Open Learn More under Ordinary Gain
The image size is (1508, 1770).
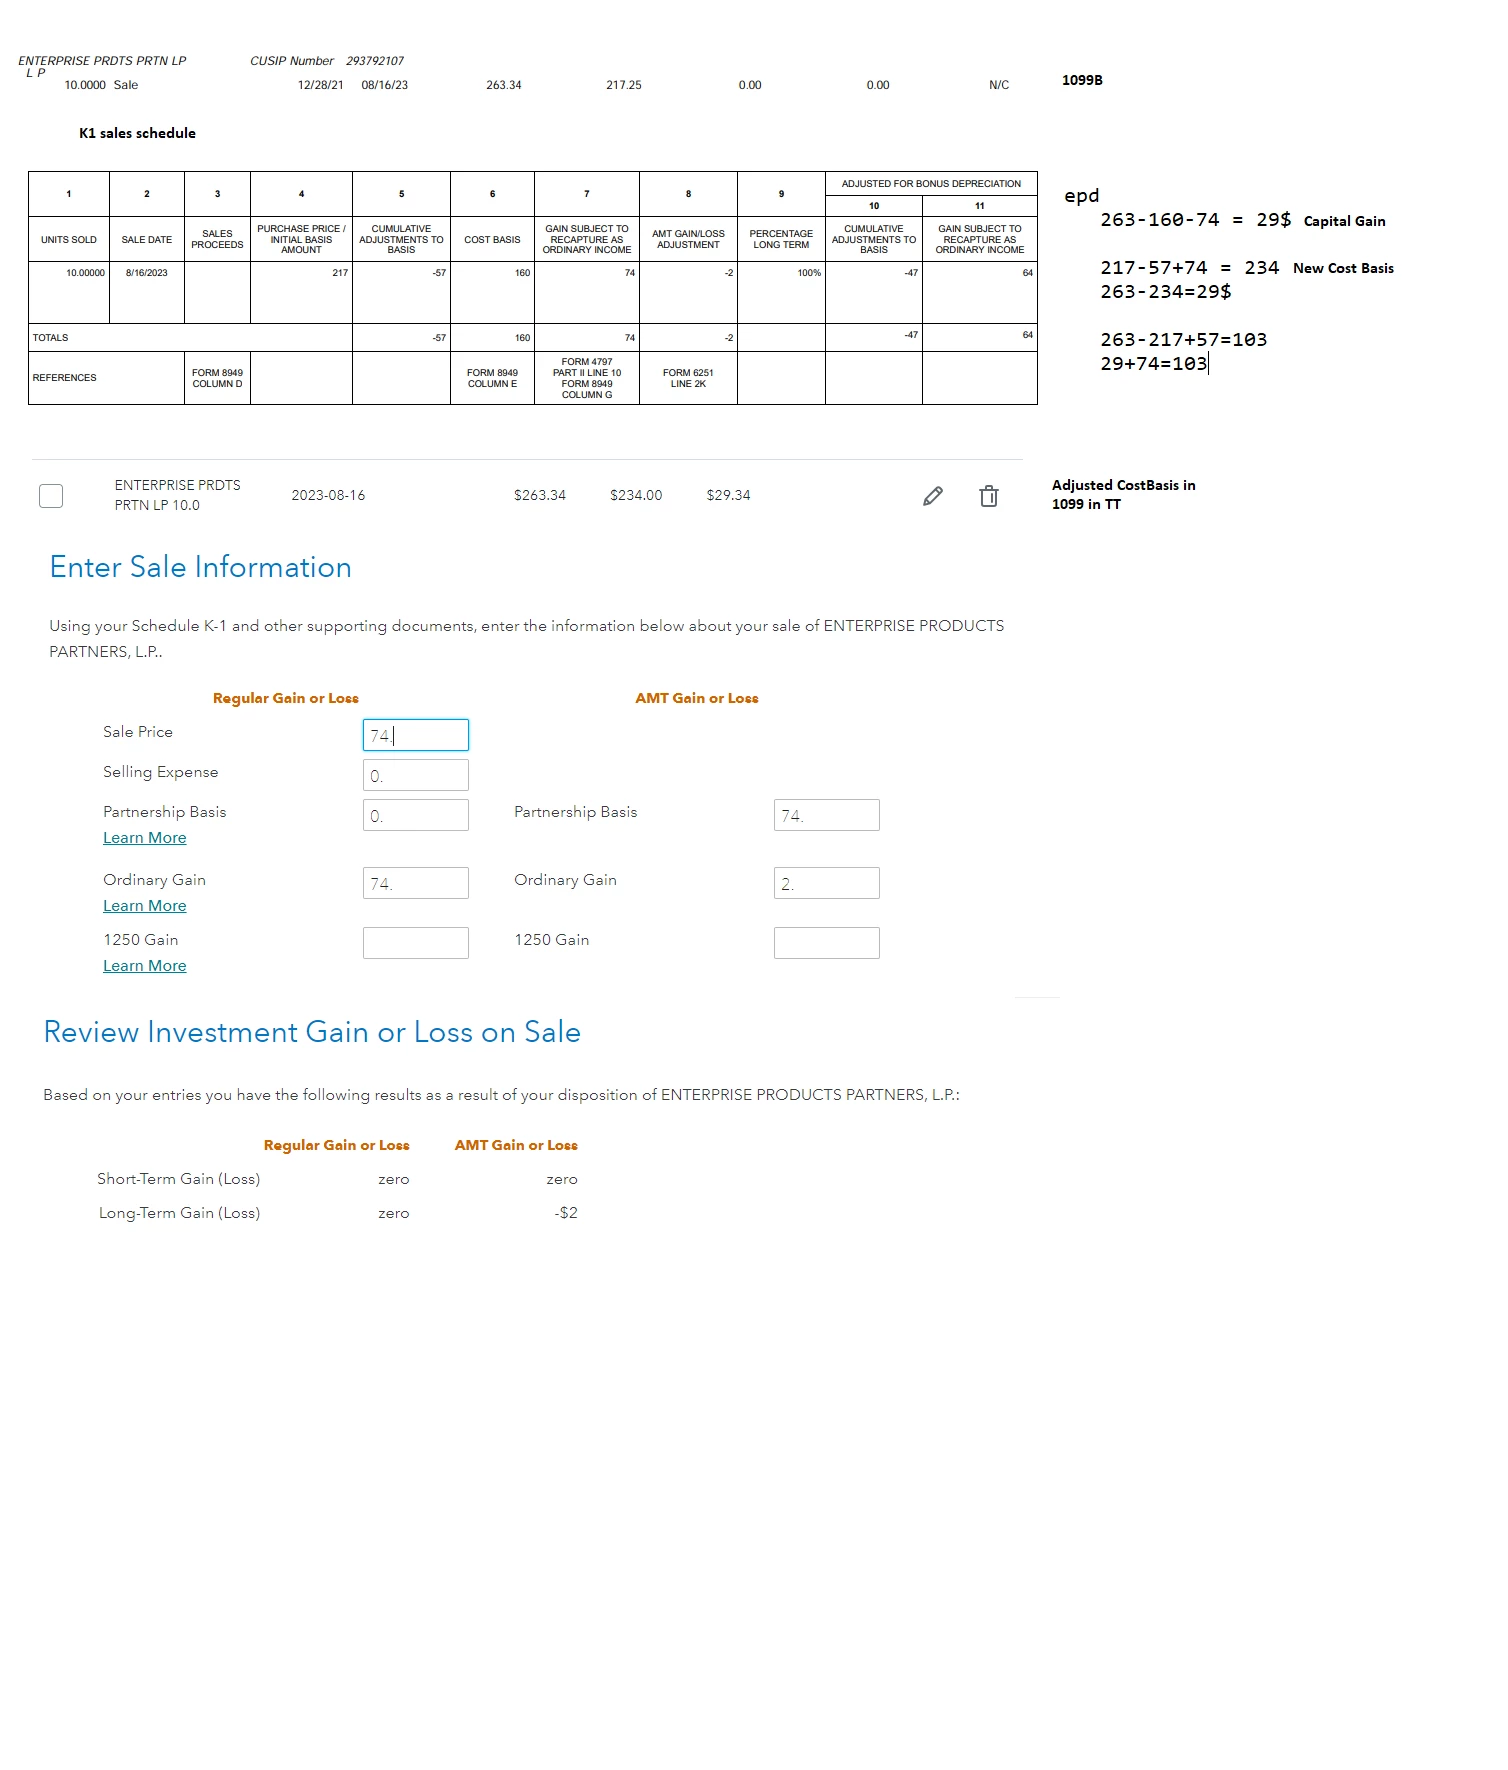click(144, 906)
